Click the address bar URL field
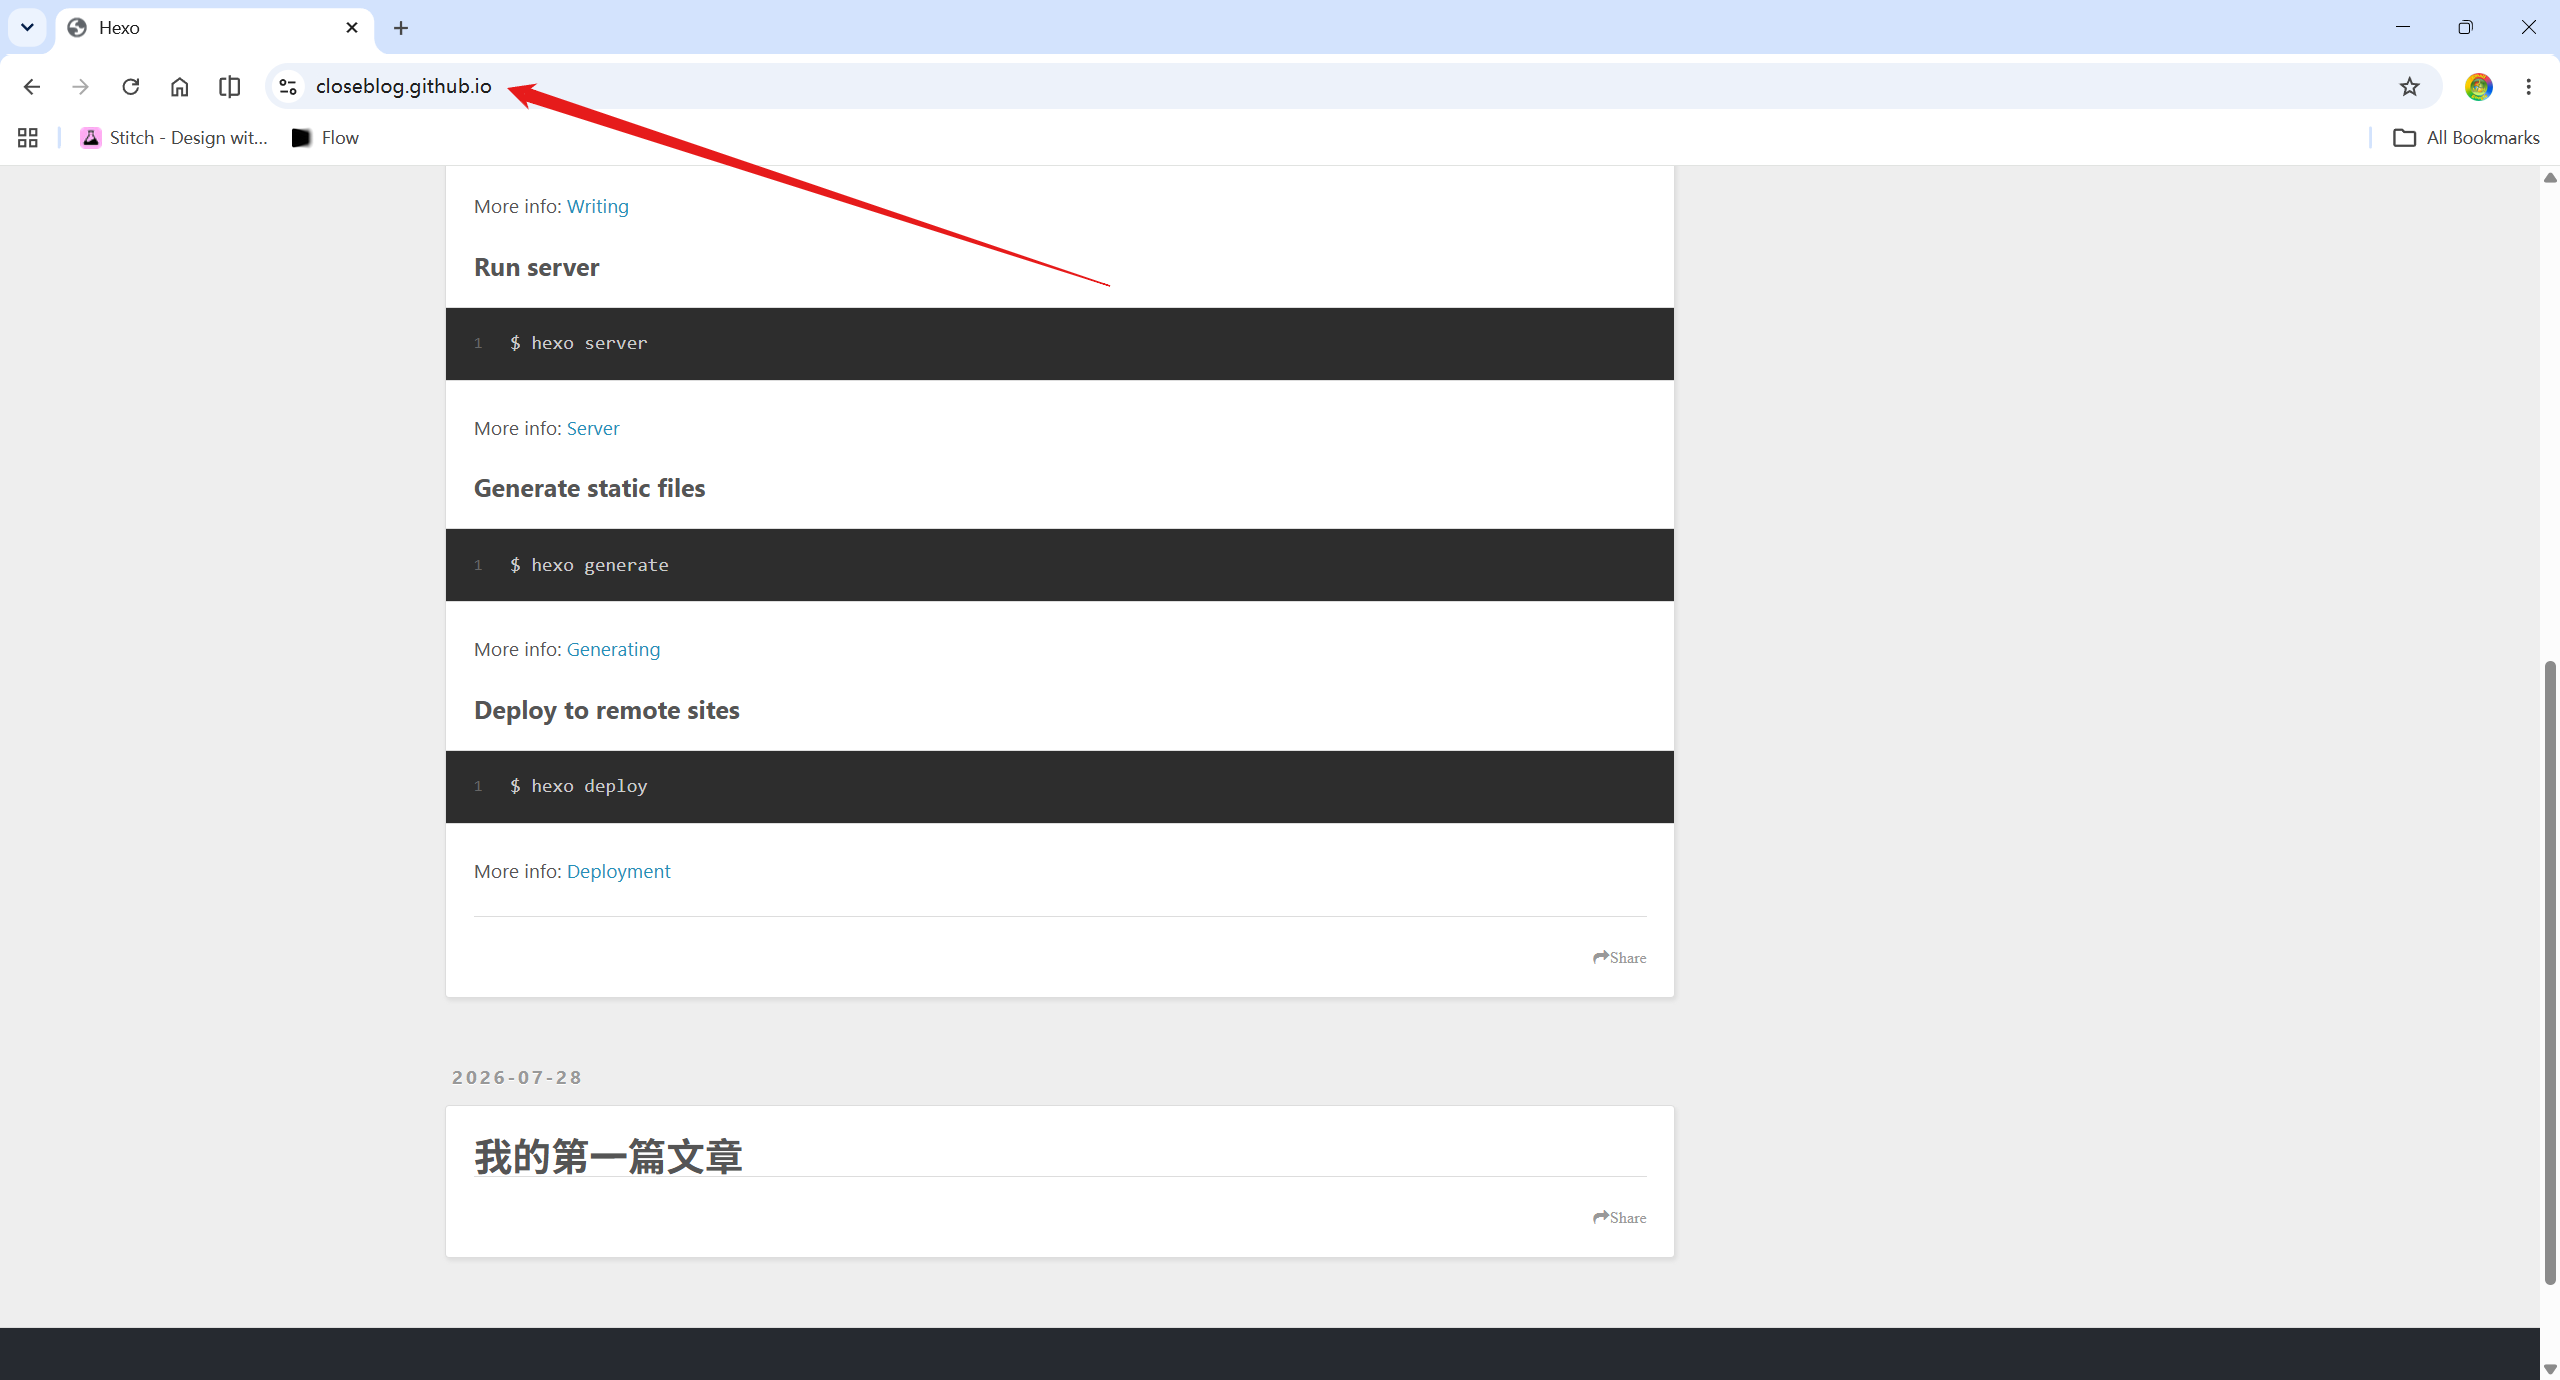 [1340, 87]
